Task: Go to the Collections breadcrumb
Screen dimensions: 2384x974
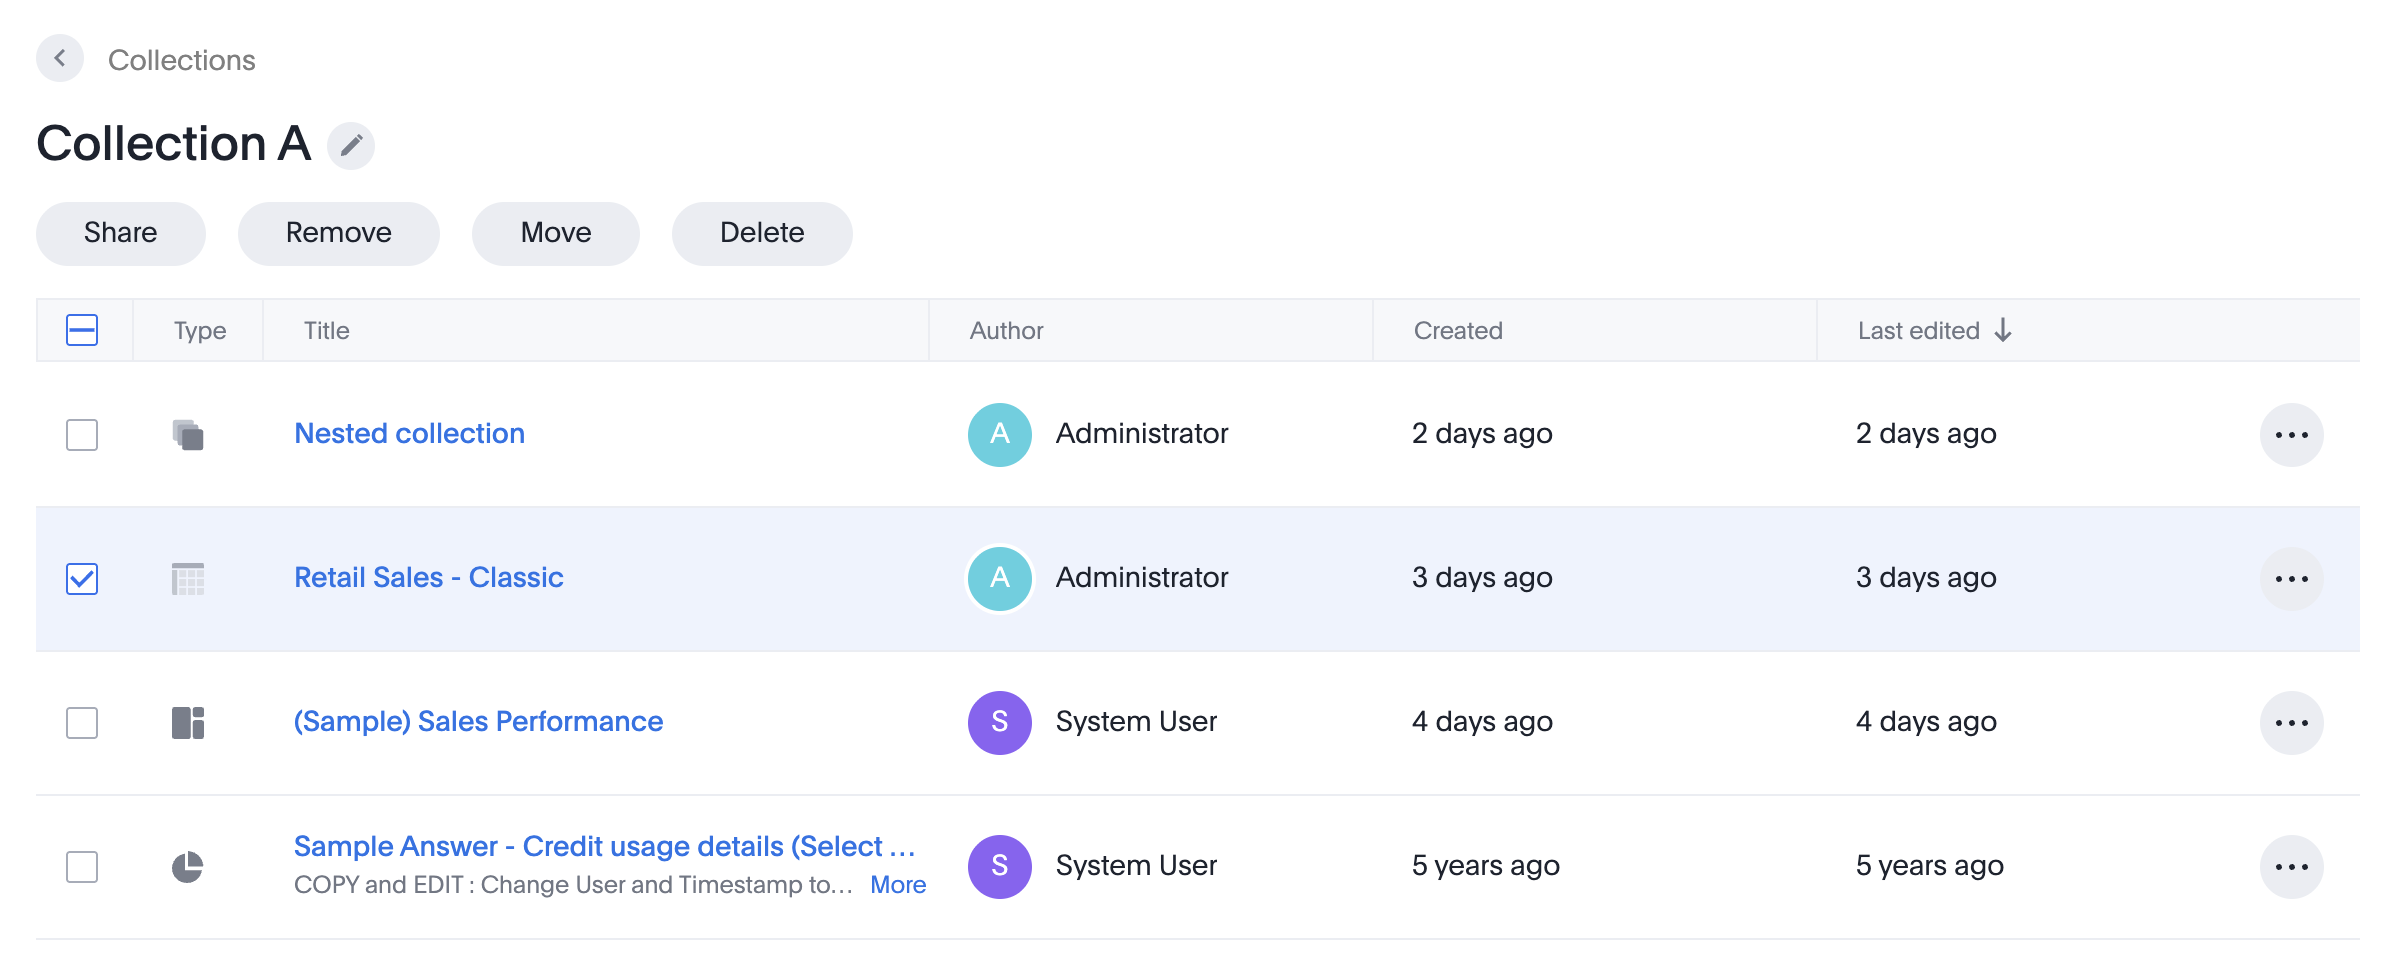Action: (181, 60)
